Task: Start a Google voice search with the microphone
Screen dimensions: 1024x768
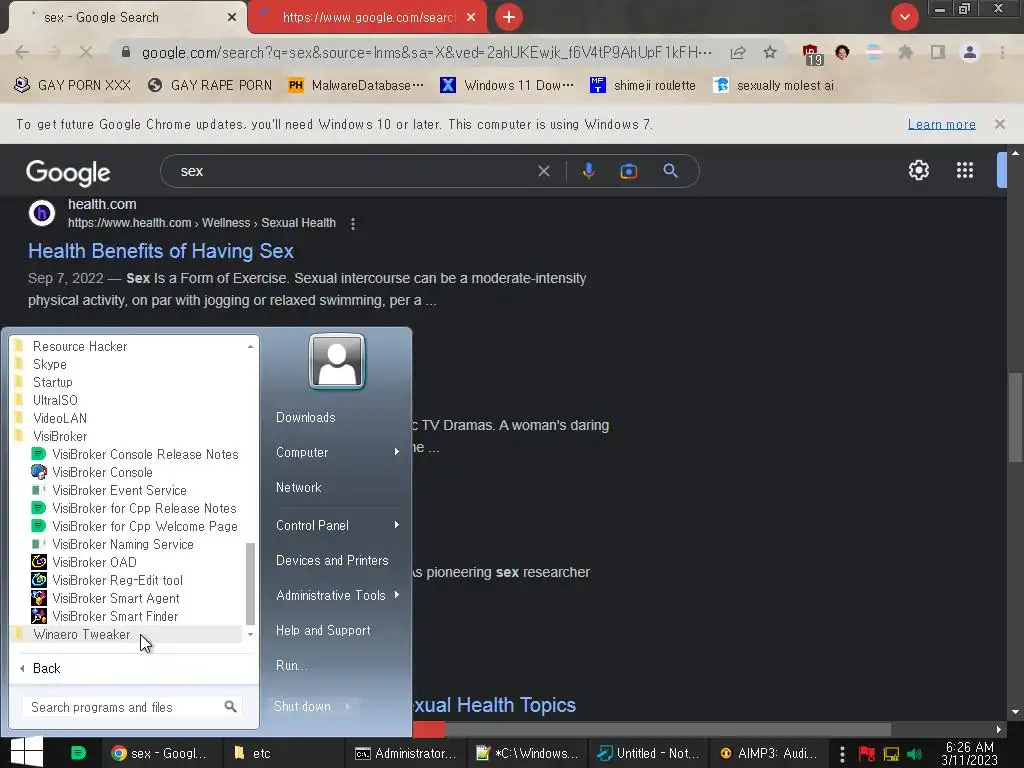Action: [x=588, y=171]
